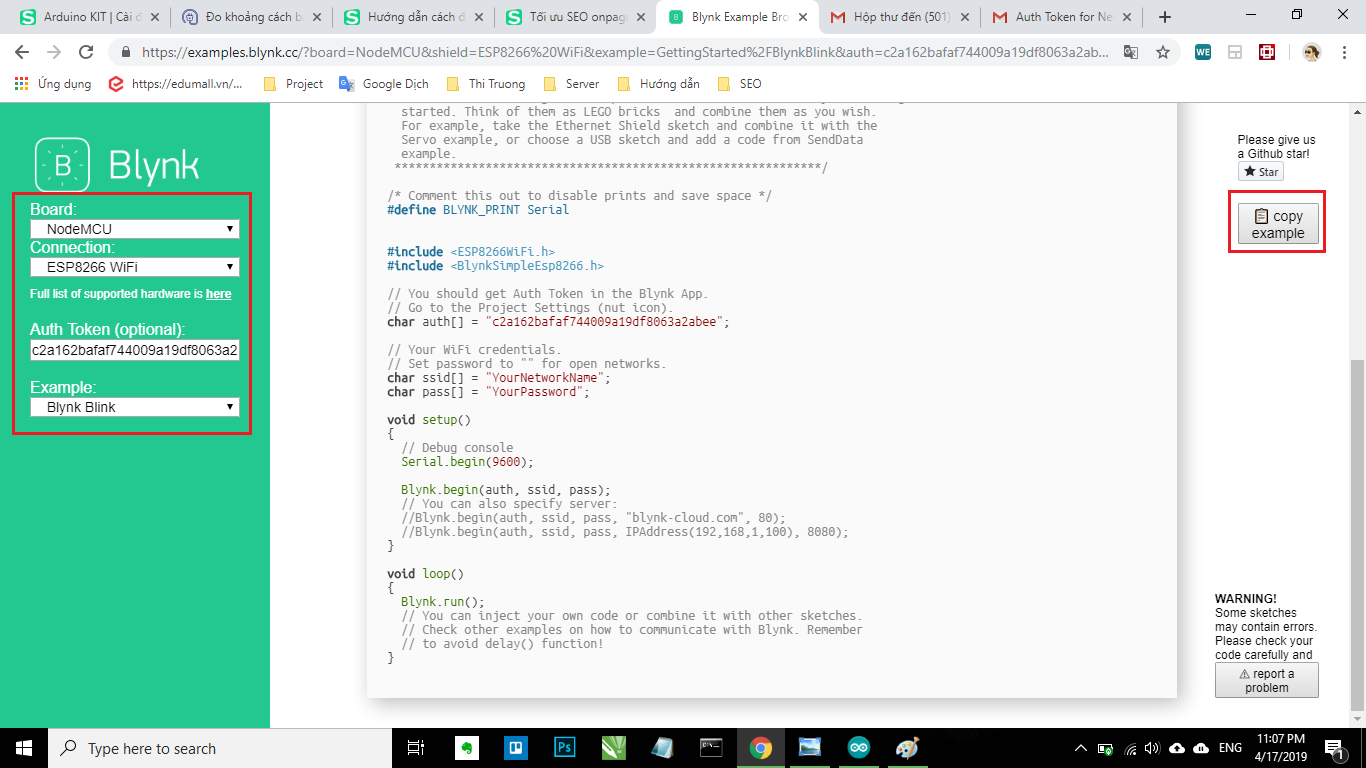Open the Command Prompt taskbar icon

pyautogui.click(x=712, y=748)
